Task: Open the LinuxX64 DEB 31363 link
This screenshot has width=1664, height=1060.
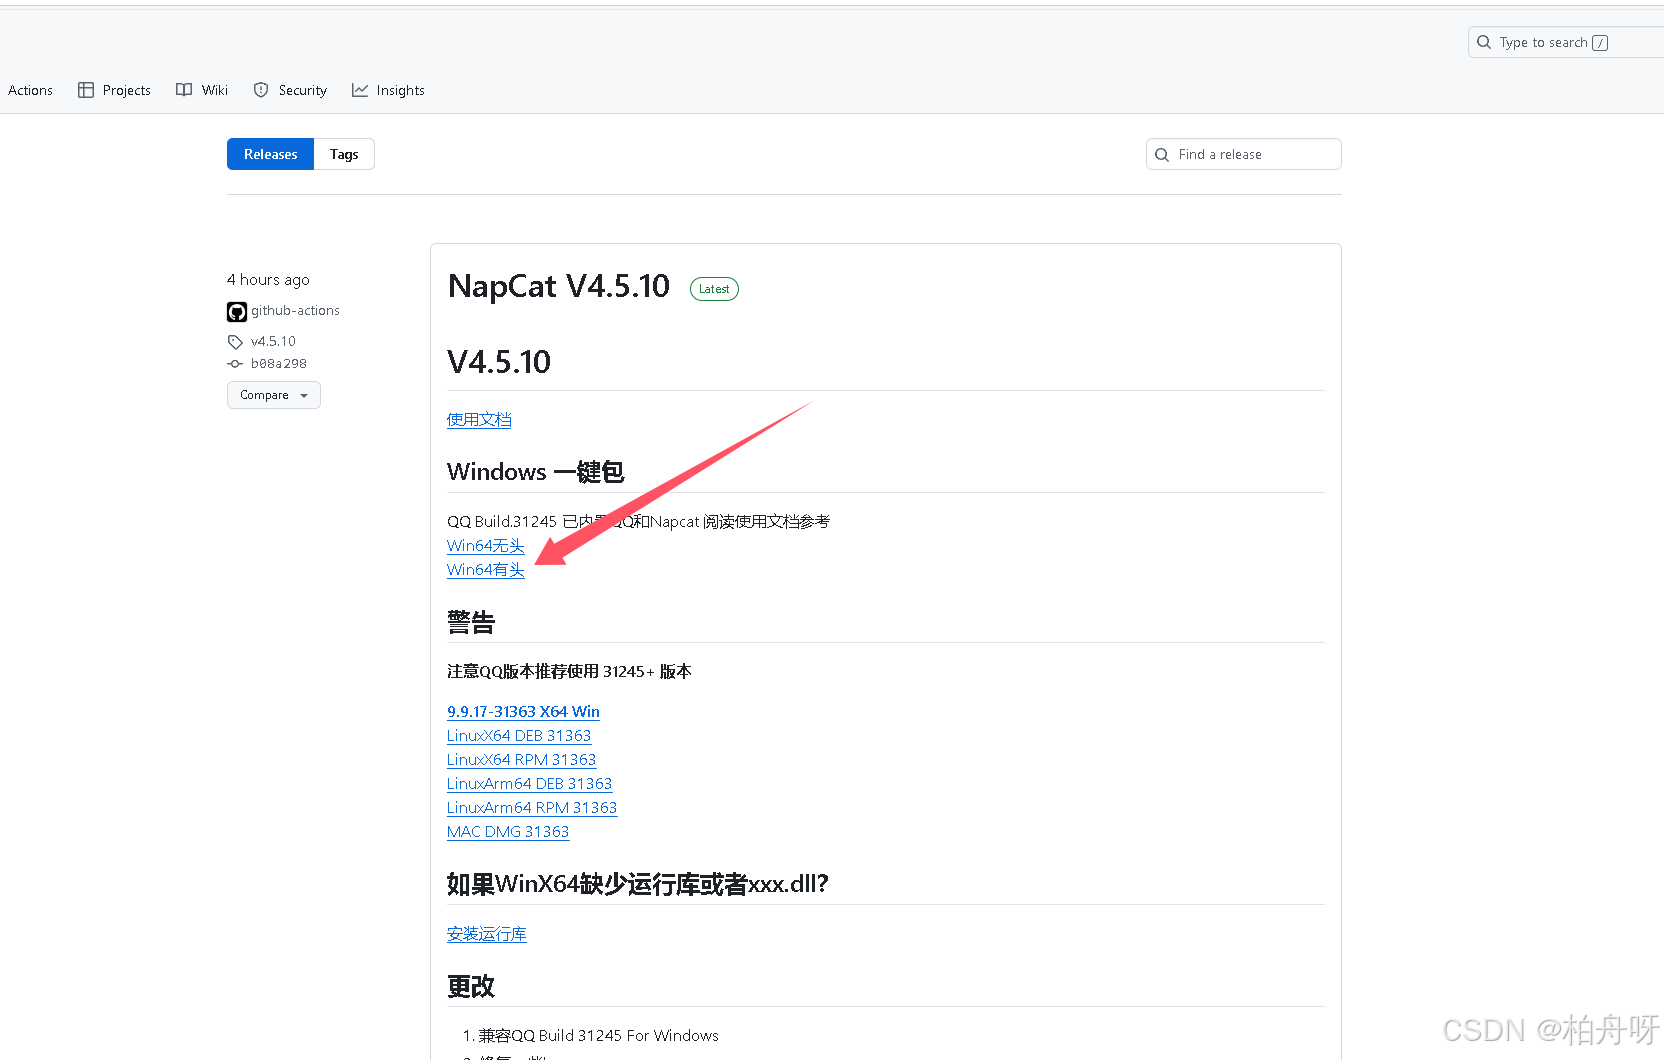Action: tap(519, 736)
